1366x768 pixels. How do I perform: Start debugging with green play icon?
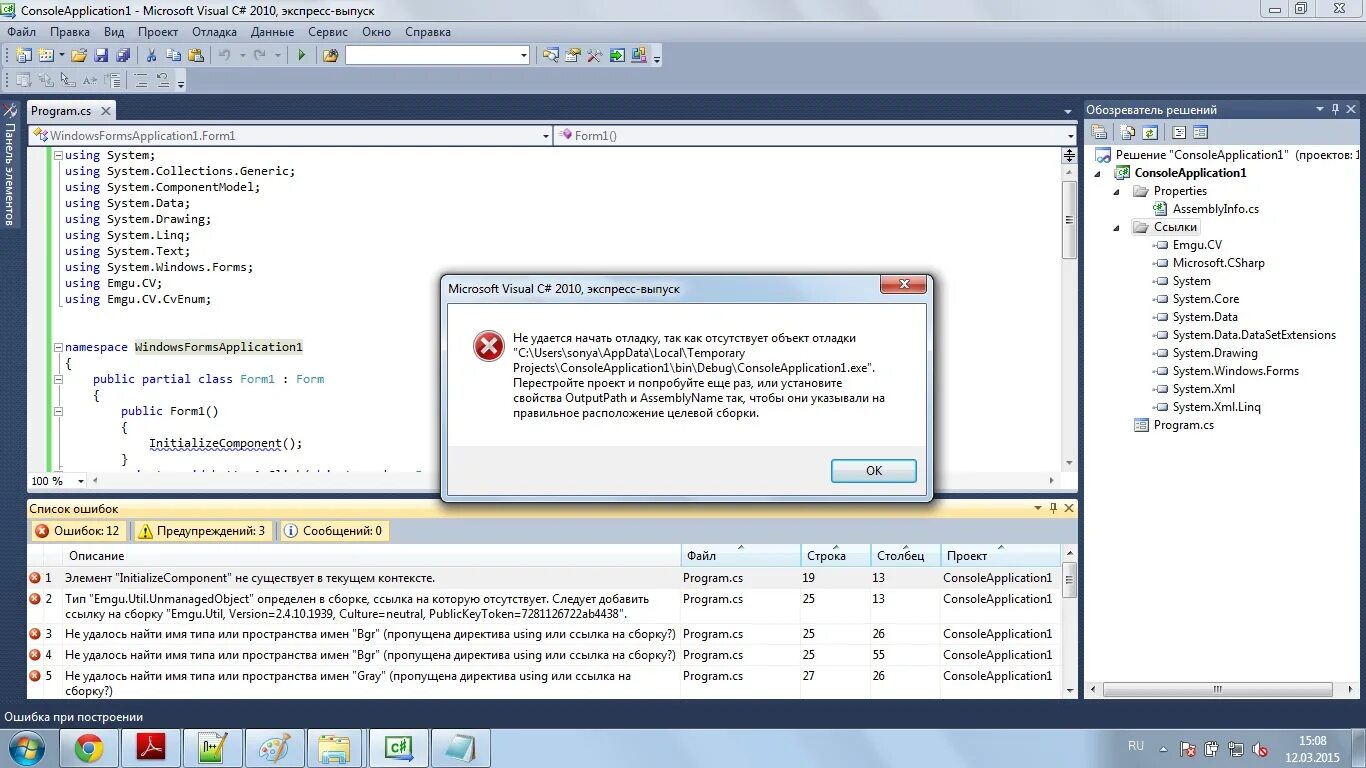(x=301, y=55)
